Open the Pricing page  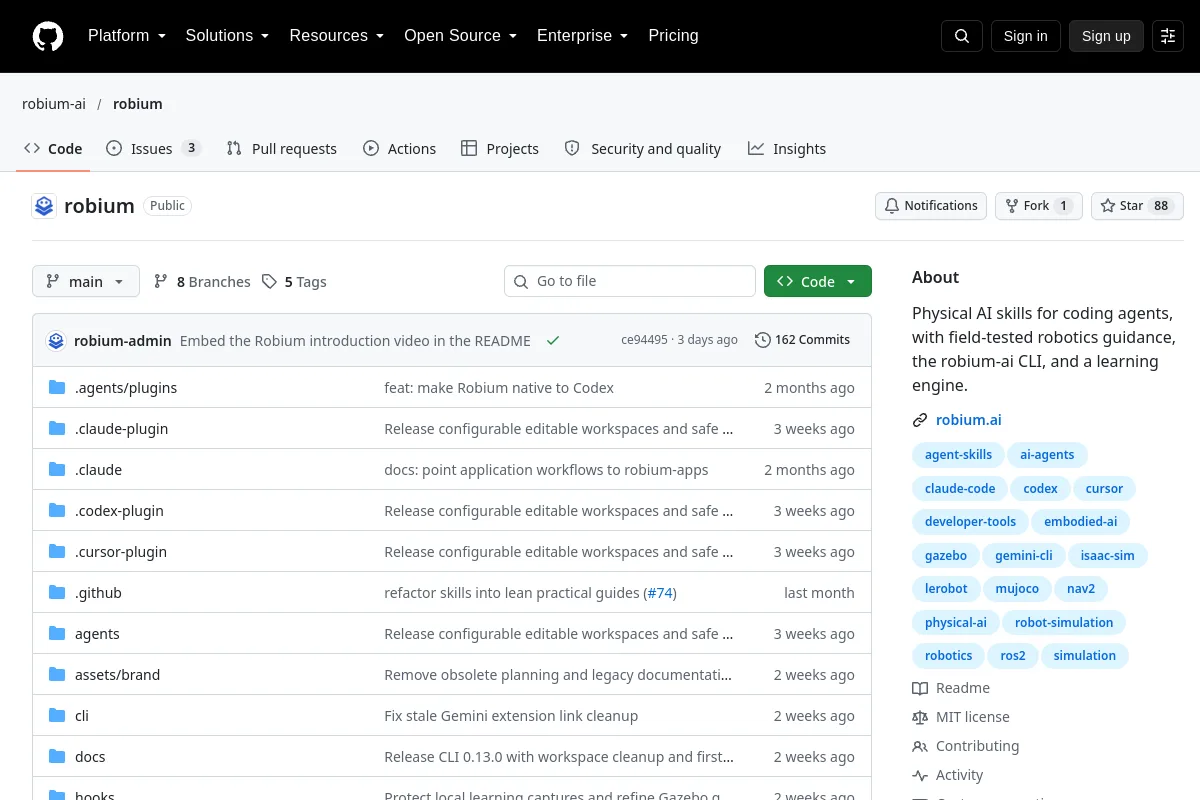pyautogui.click(x=673, y=36)
